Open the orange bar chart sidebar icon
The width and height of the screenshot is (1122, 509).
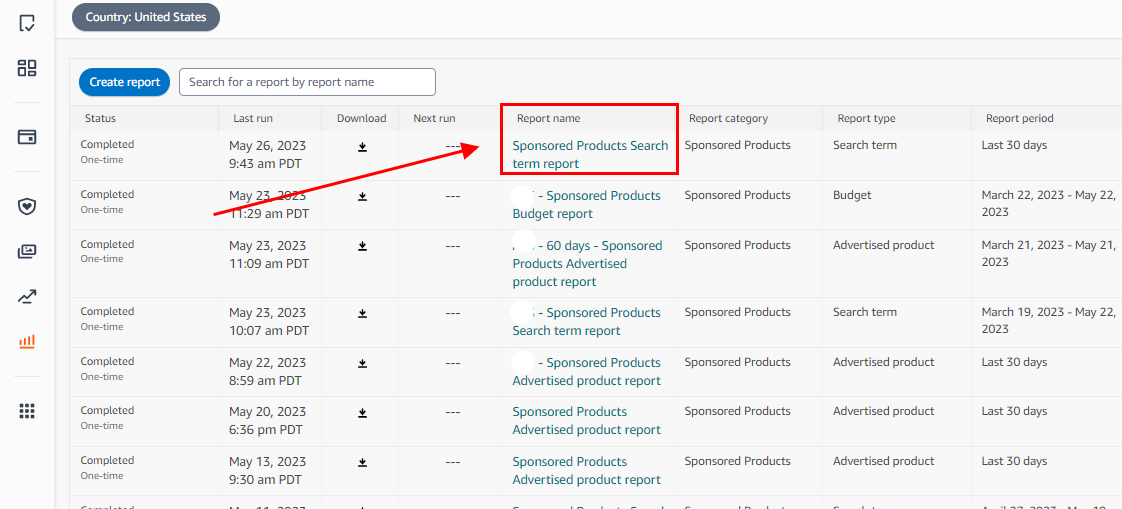click(x=27, y=342)
